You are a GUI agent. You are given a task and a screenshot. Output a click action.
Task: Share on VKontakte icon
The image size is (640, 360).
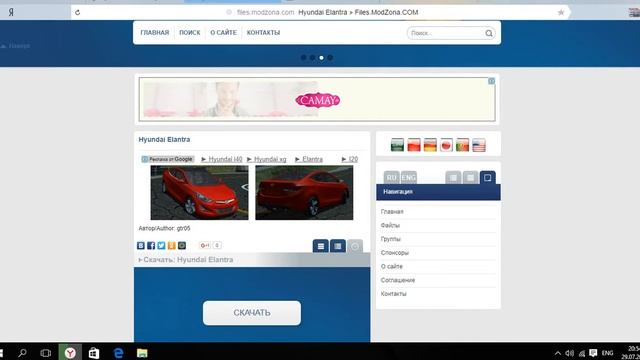[141, 245]
